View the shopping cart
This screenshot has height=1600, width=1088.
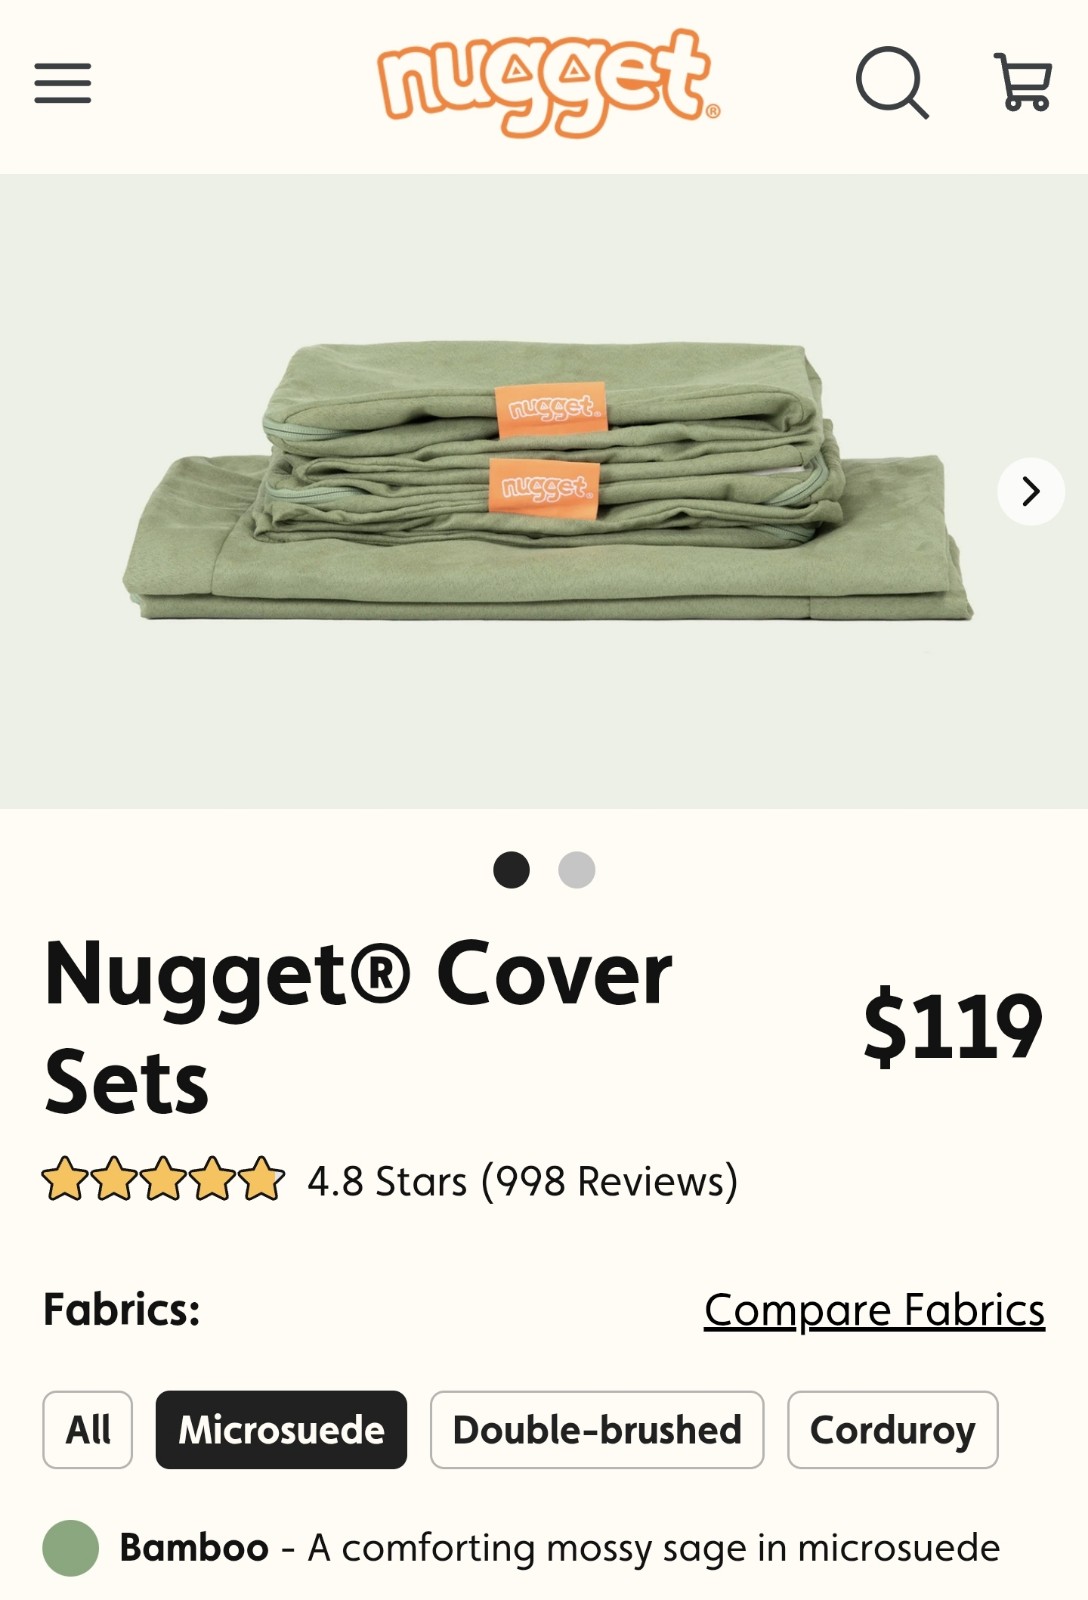[x=1023, y=82]
